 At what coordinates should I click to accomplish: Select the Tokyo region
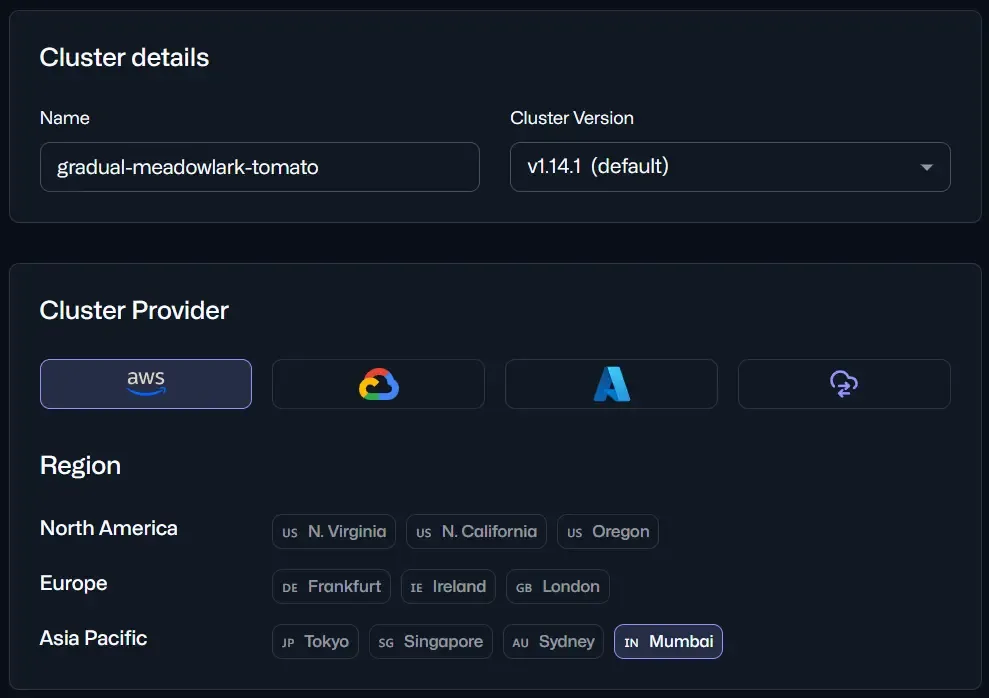click(x=315, y=641)
